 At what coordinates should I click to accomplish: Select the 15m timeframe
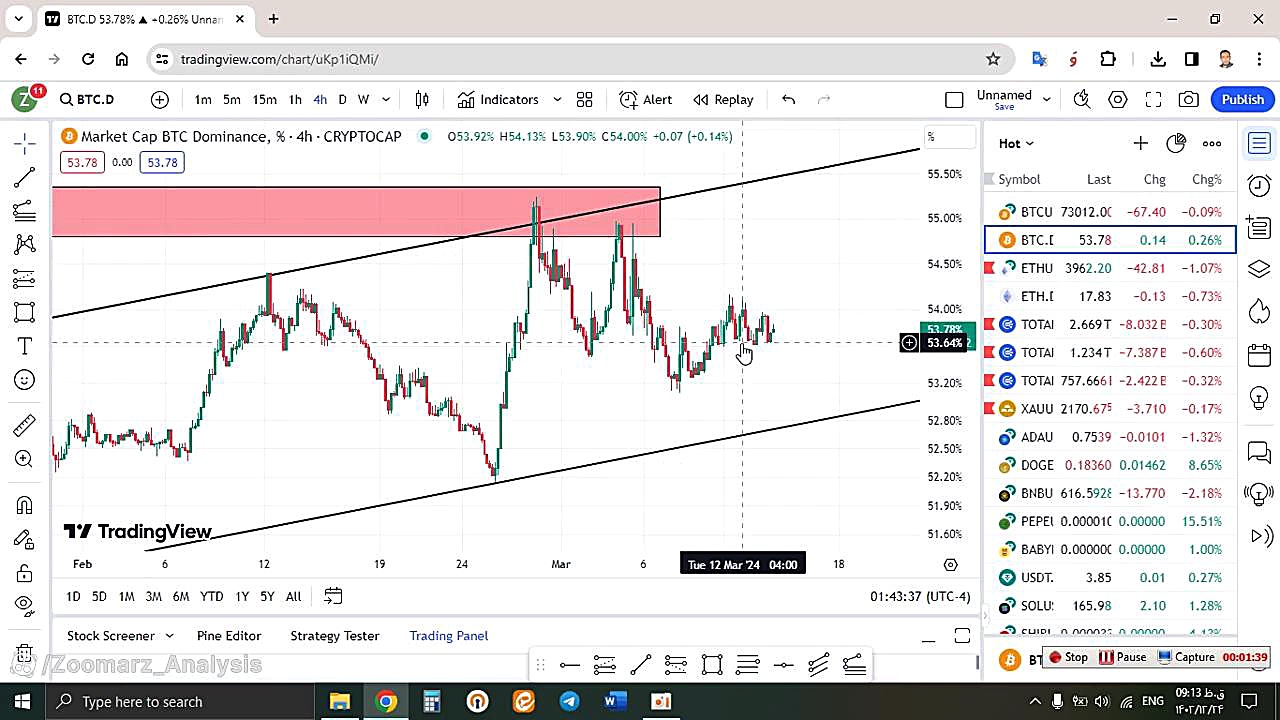[x=264, y=99]
